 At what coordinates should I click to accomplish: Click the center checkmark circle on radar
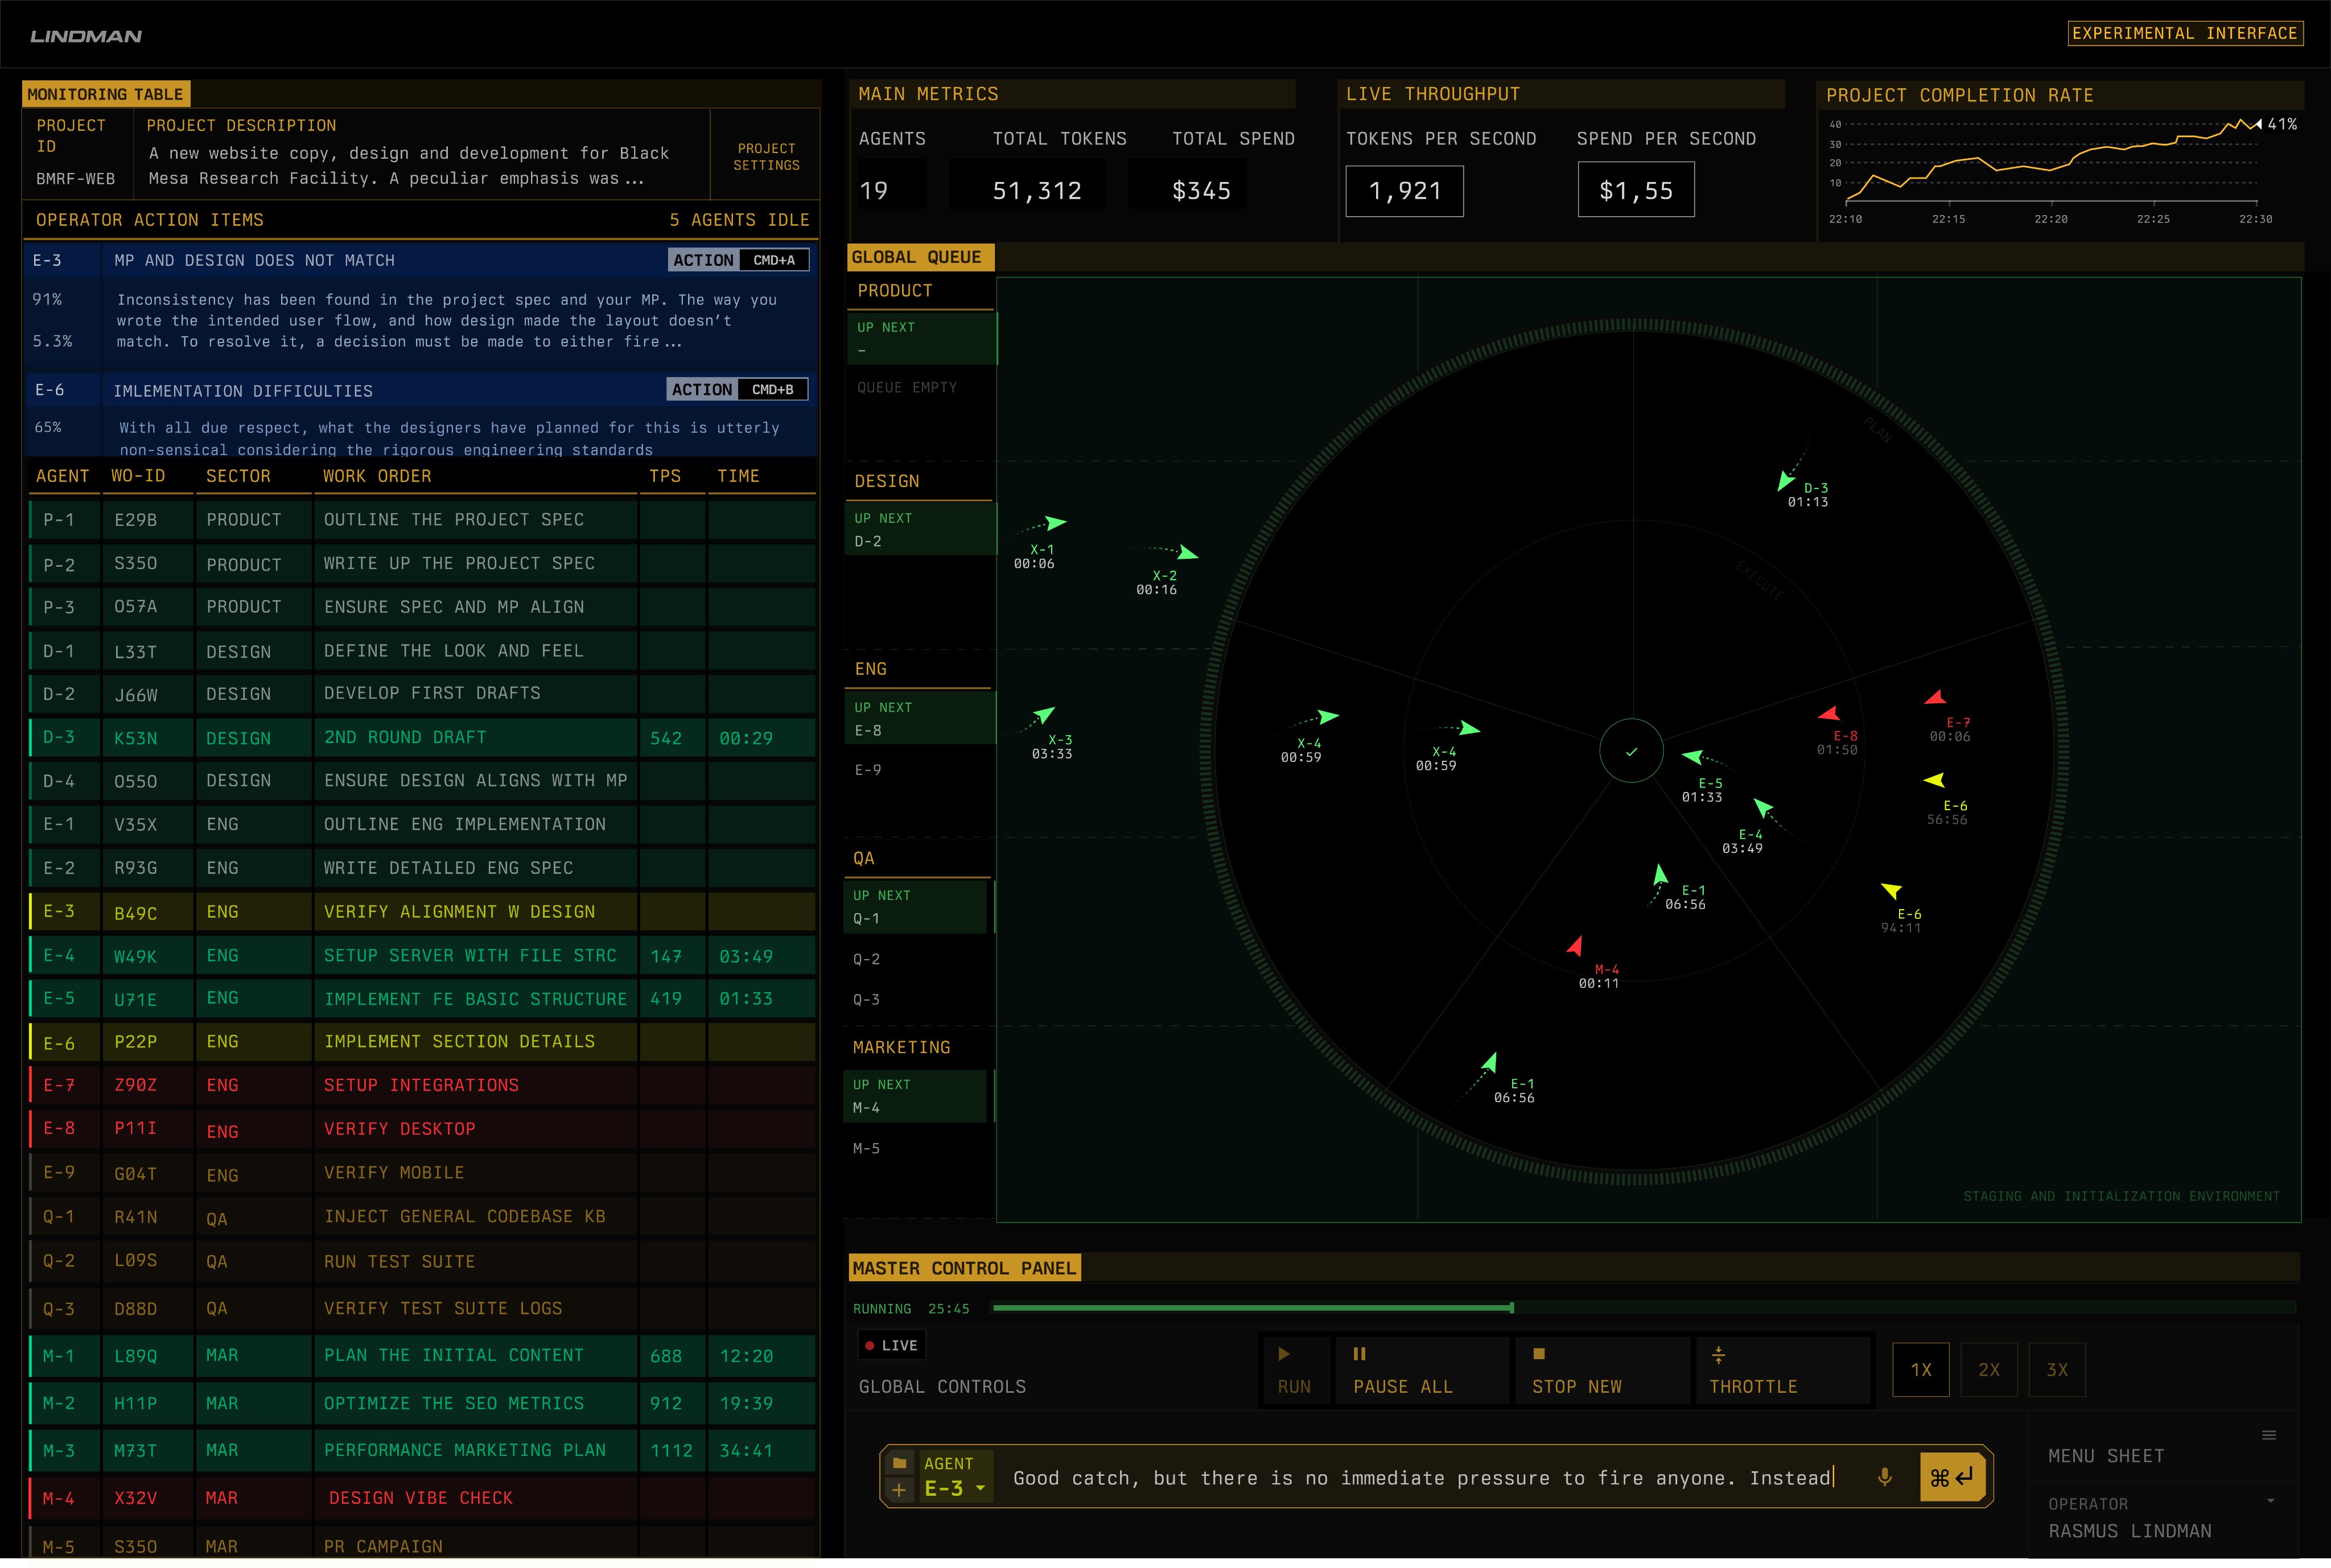[1631, 751]
